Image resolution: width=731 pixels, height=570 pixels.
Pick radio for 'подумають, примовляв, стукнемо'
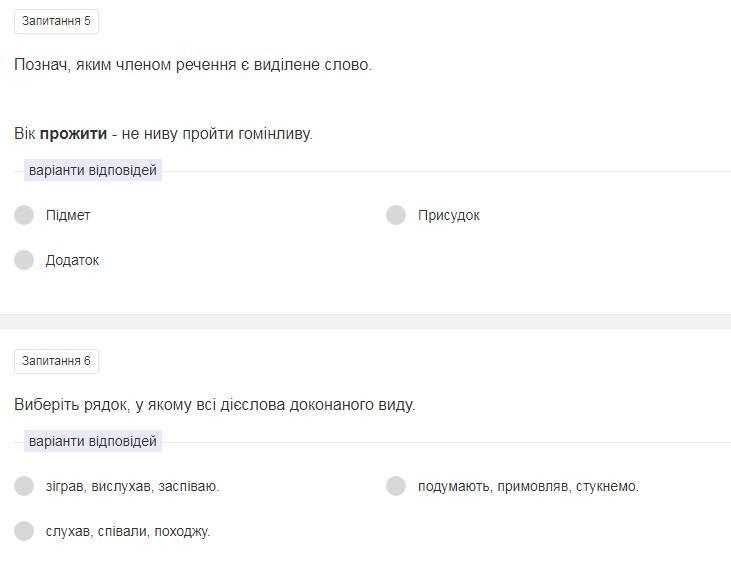396,486
